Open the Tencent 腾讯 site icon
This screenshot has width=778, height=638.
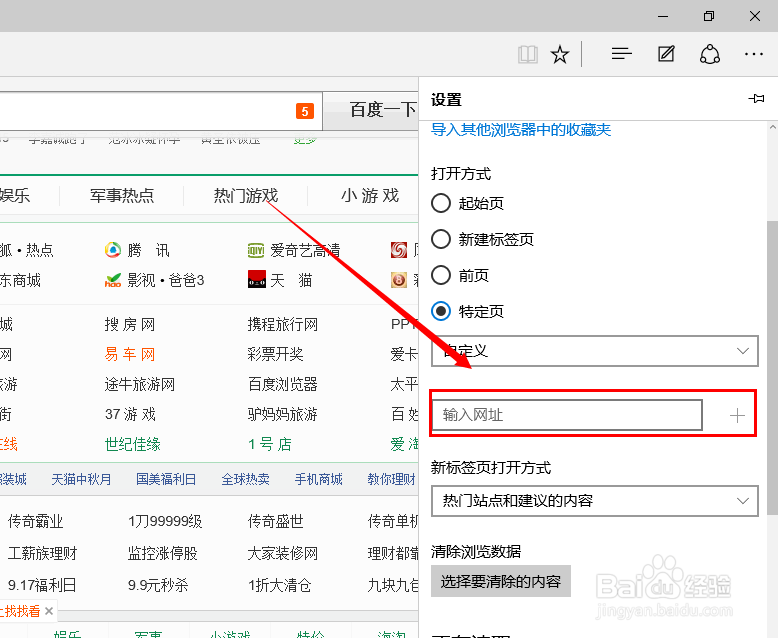pyautogui.click(x=113, y=250)
